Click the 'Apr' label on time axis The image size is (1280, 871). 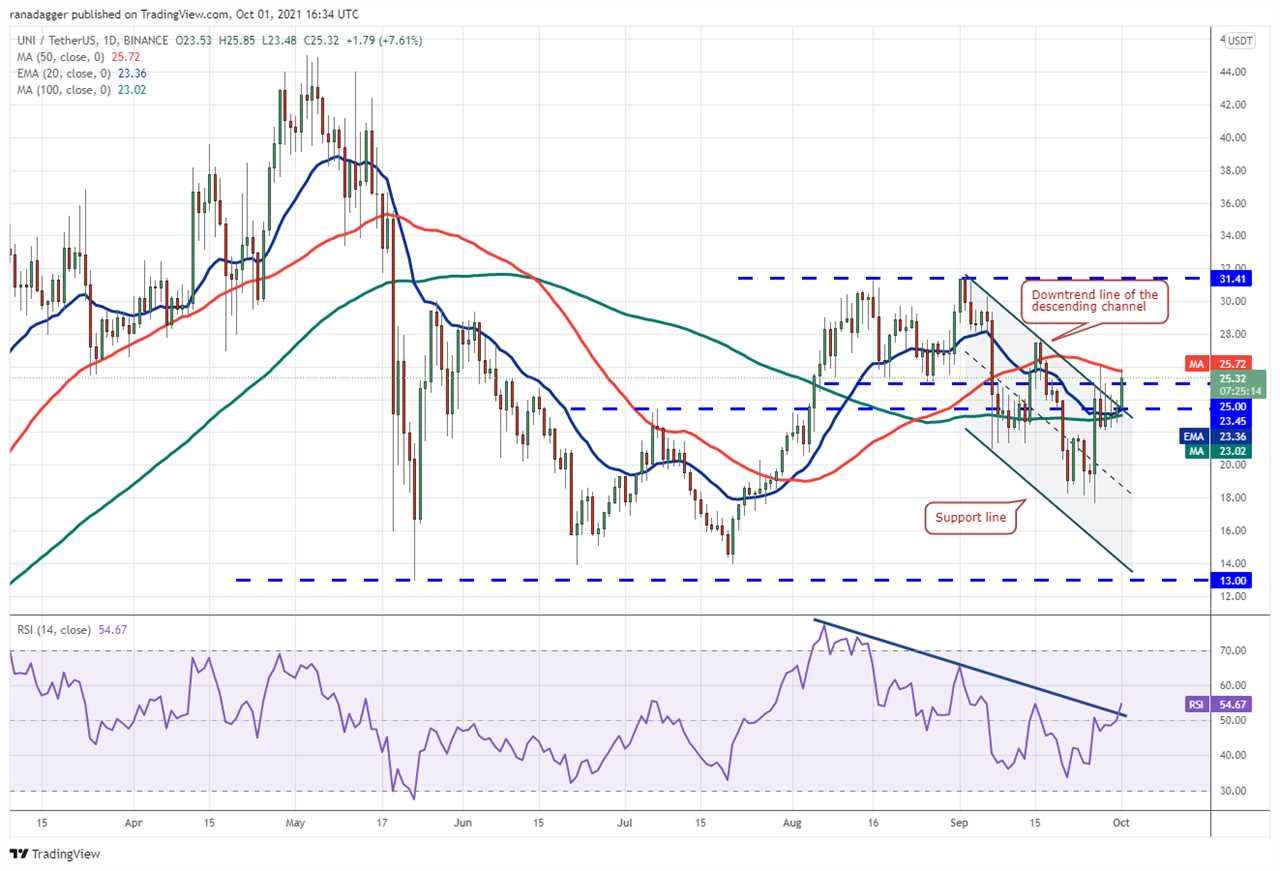pos(132,823)
